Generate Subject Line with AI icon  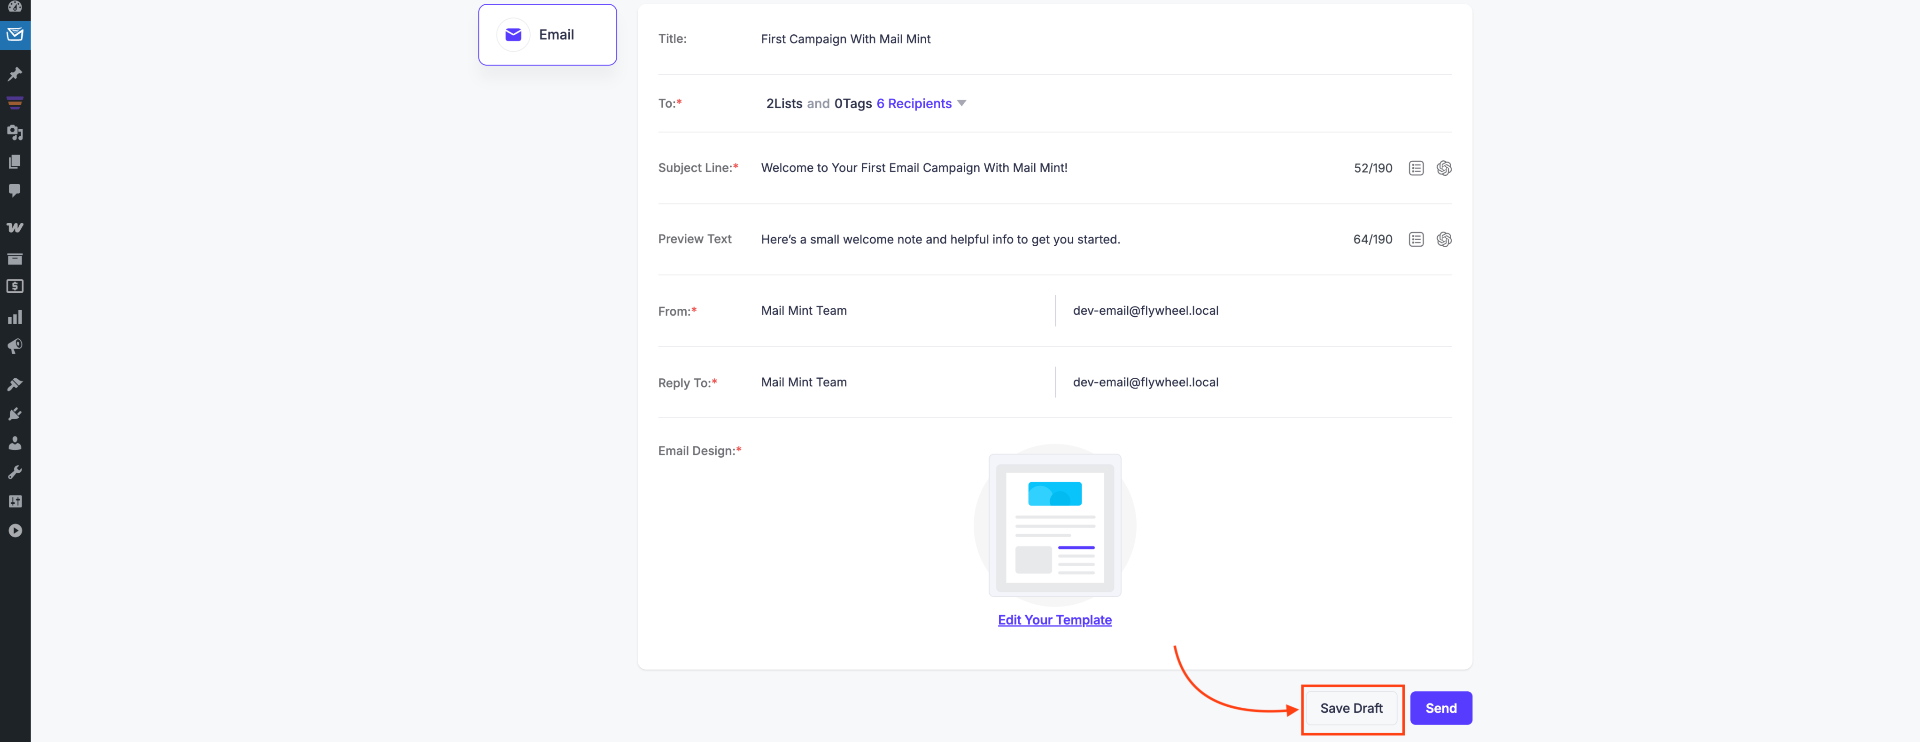(1444, 168)
